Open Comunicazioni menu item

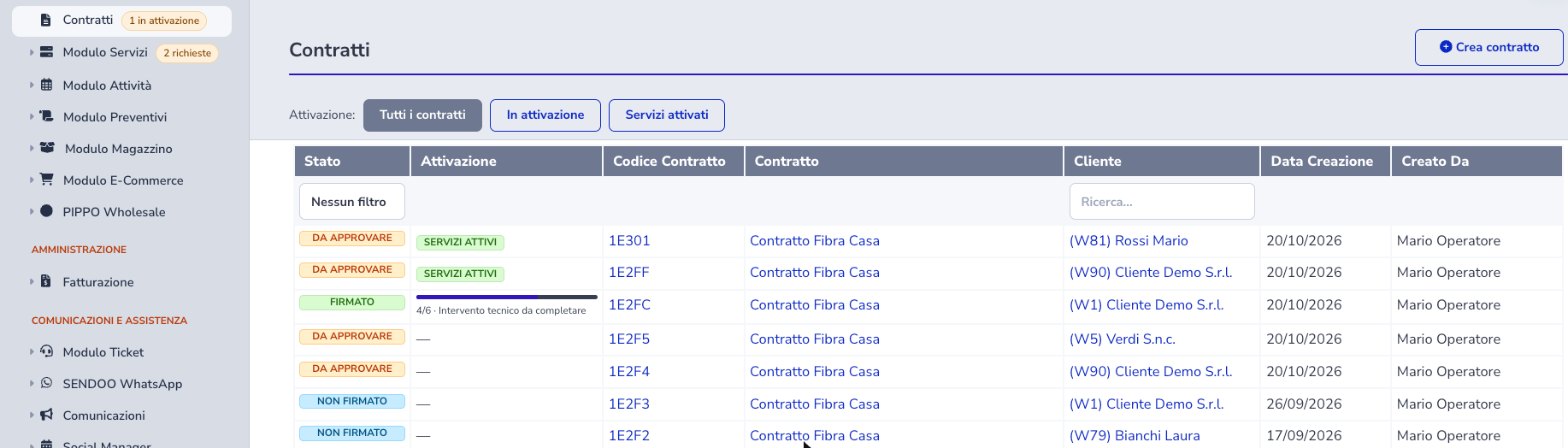tap(104, 415)
